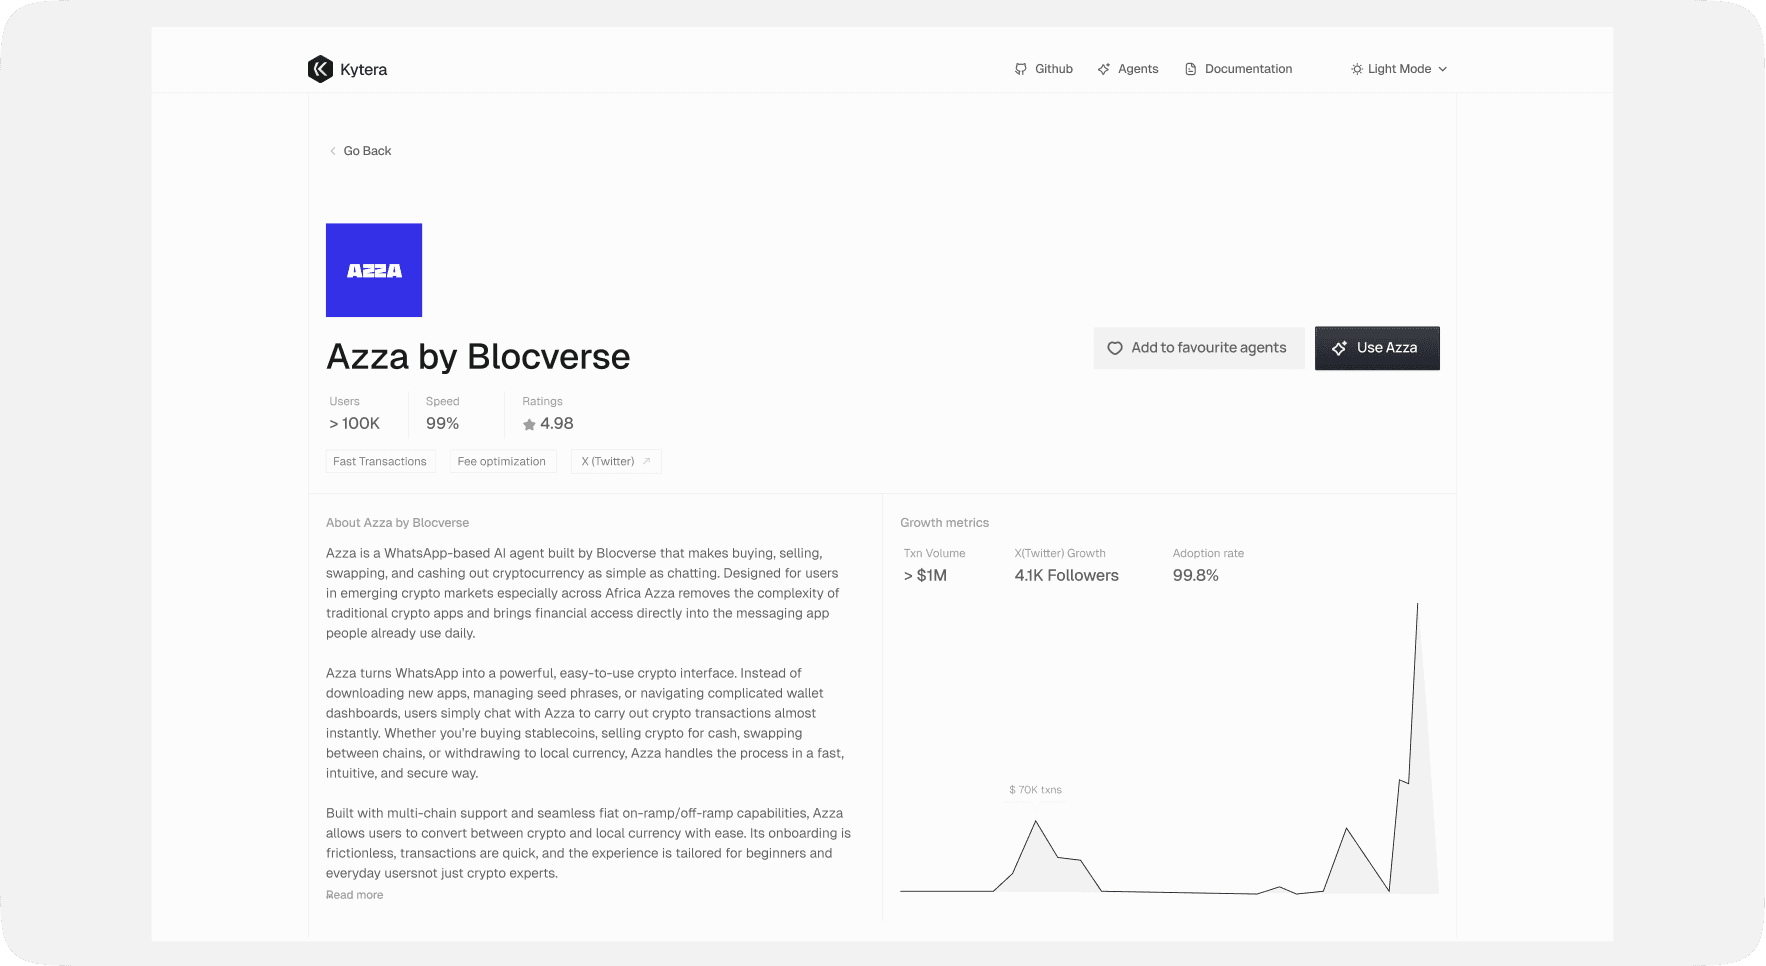Click the Azza by Blocverse heading
The height and width of the screenshot is (966, 1766).
[478, 357]
